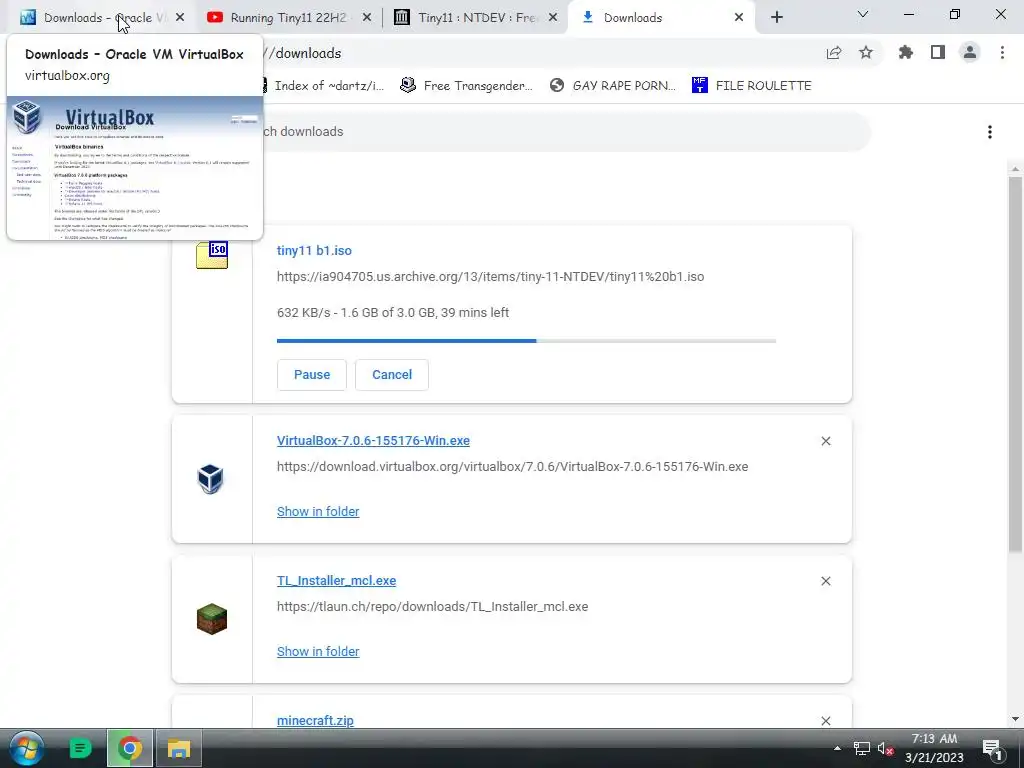Pause the tiny11 b1.iso download
The width and height of the screenshot is (1024, 768).
[x=312, y=375]
